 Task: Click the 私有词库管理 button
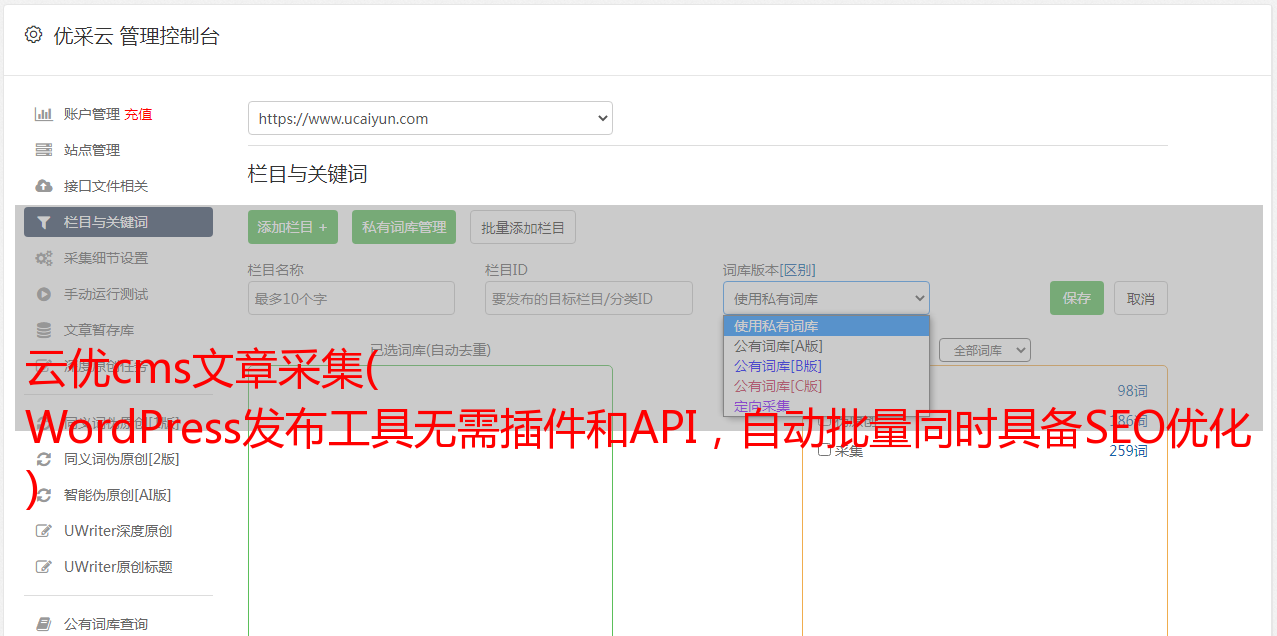404,227
